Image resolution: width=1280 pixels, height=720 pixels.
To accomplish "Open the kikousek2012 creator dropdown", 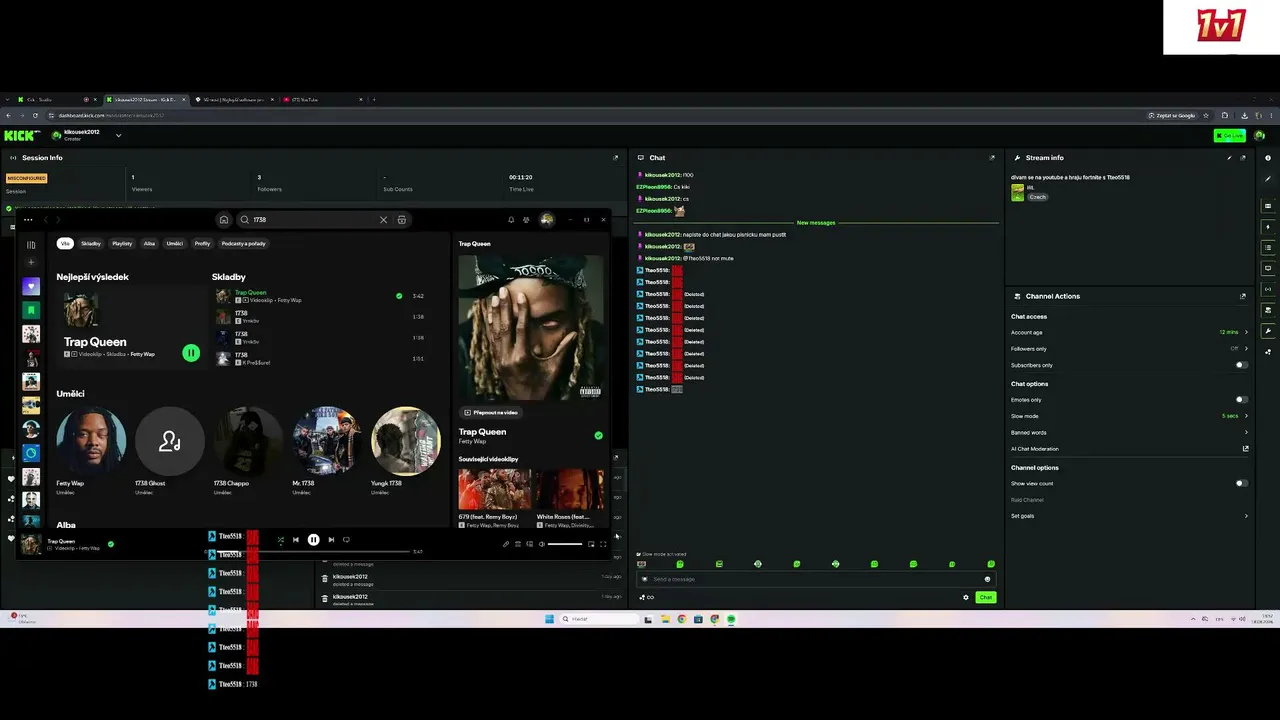I will pyautogui.click(x=118, y=135).
